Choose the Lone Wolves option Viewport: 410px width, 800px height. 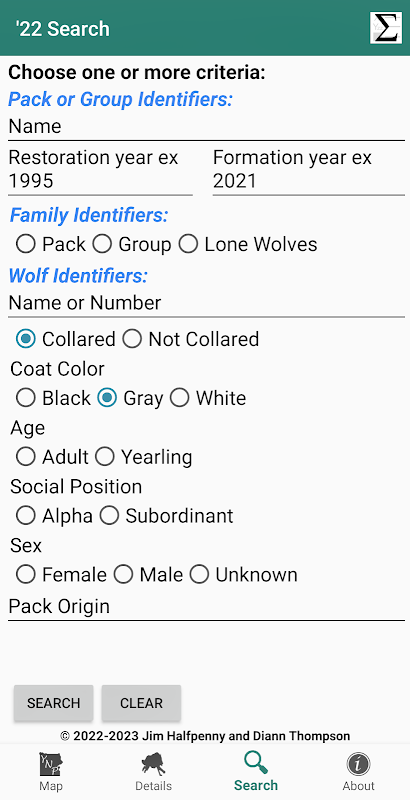coord(188,244)
